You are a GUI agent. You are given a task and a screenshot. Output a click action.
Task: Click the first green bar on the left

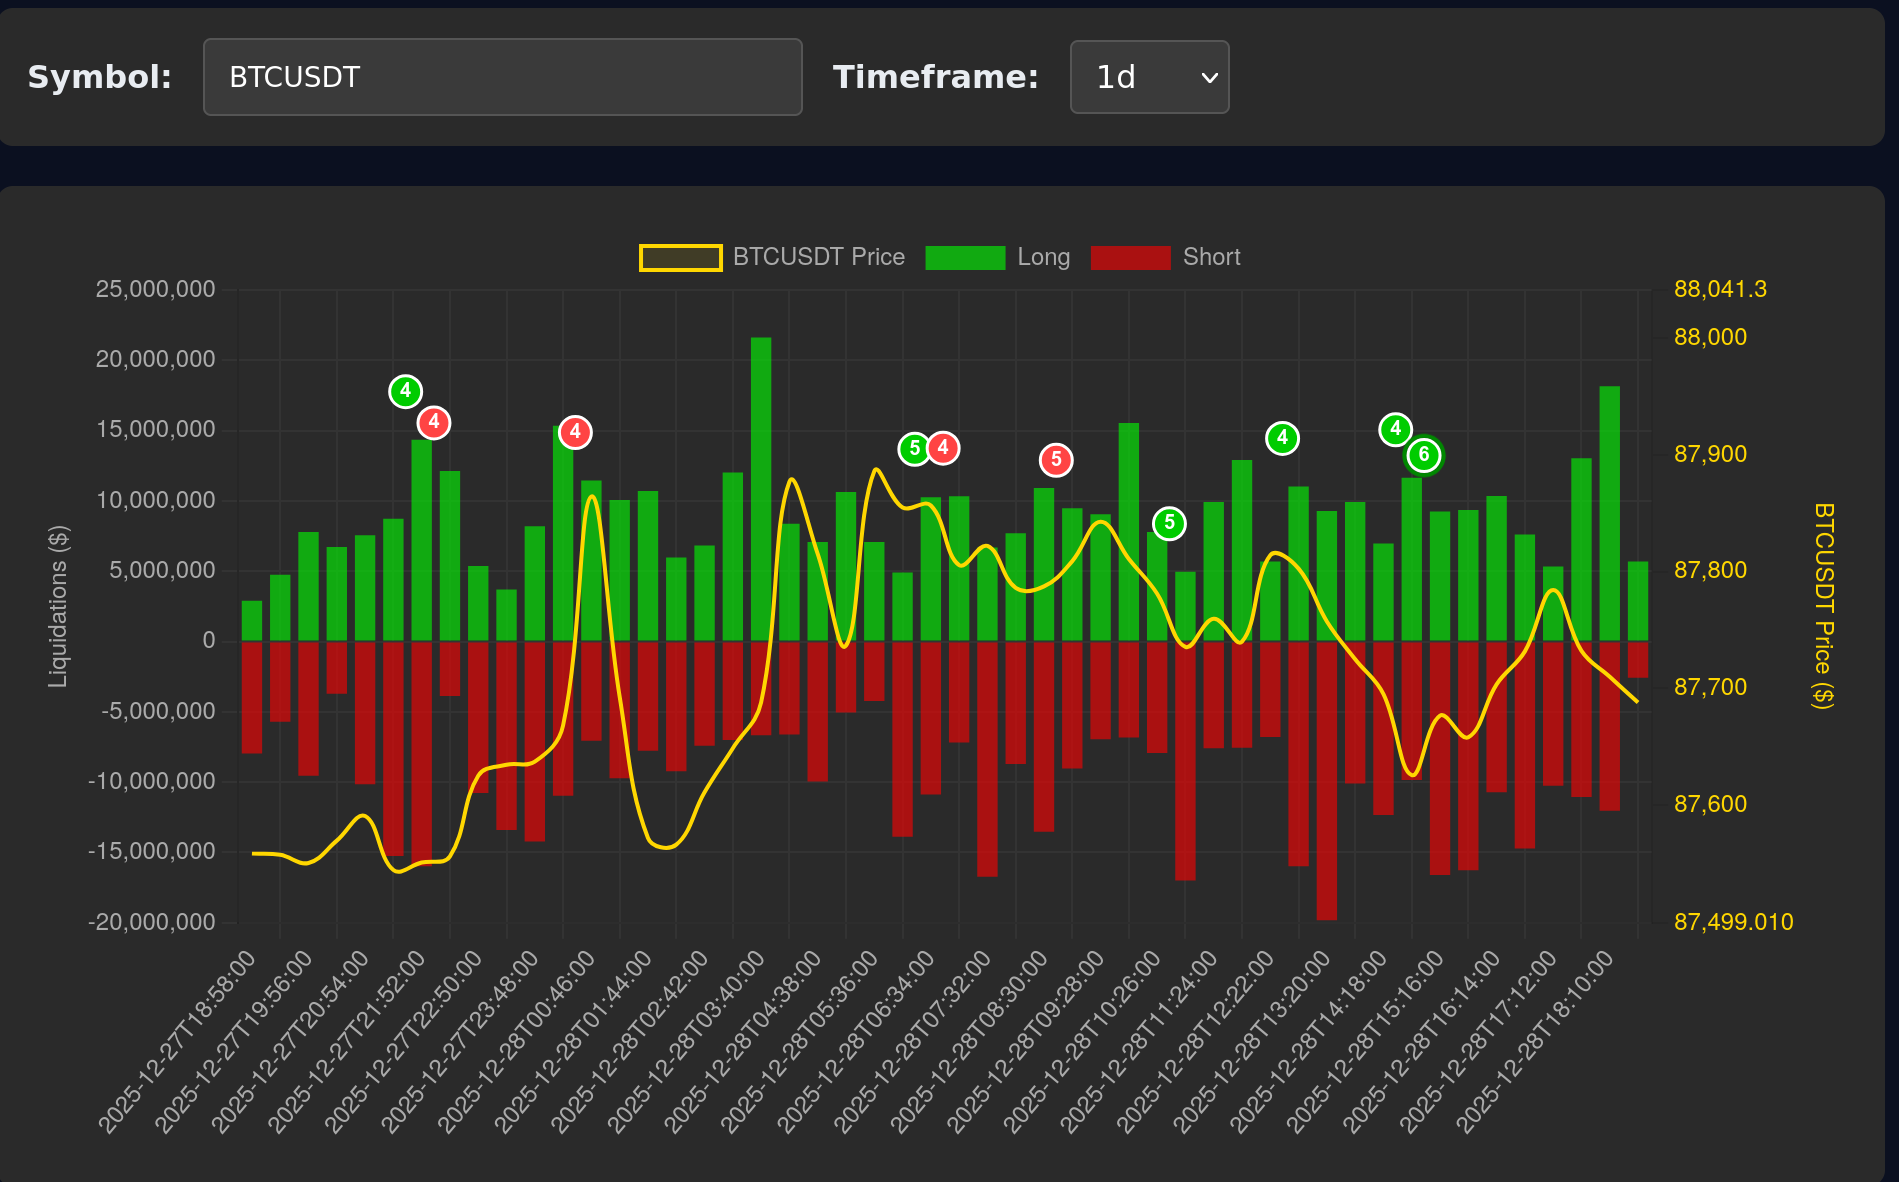(x=252, y=621)
